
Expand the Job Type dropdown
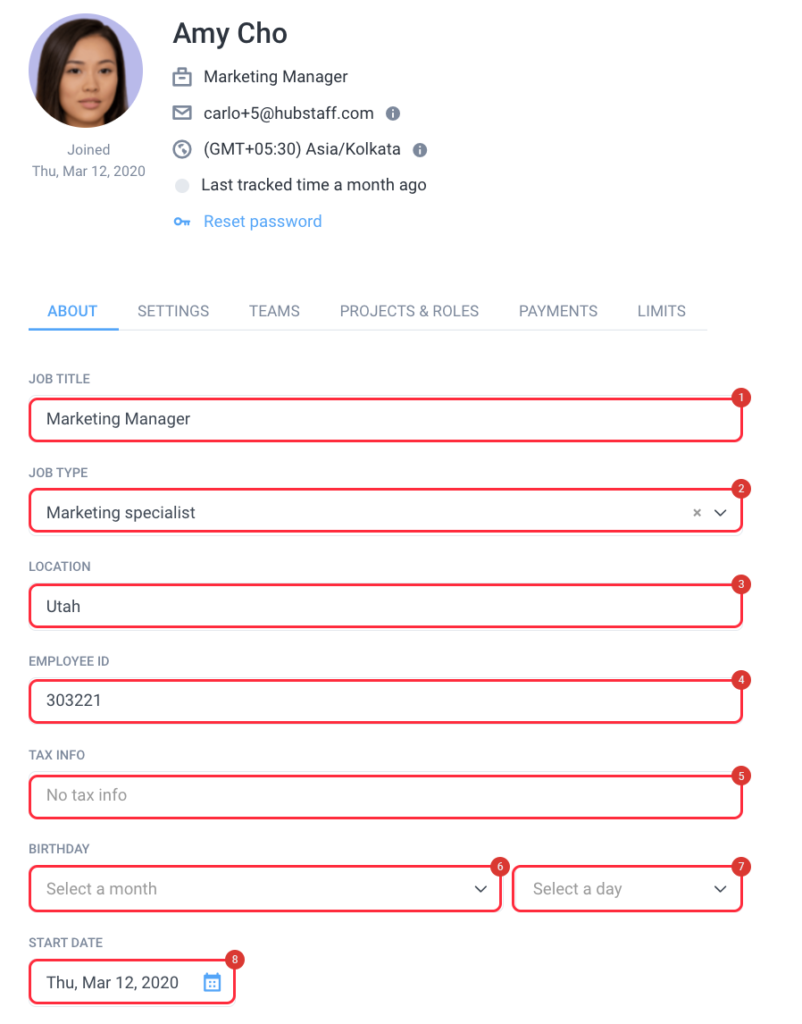(719, 512)
